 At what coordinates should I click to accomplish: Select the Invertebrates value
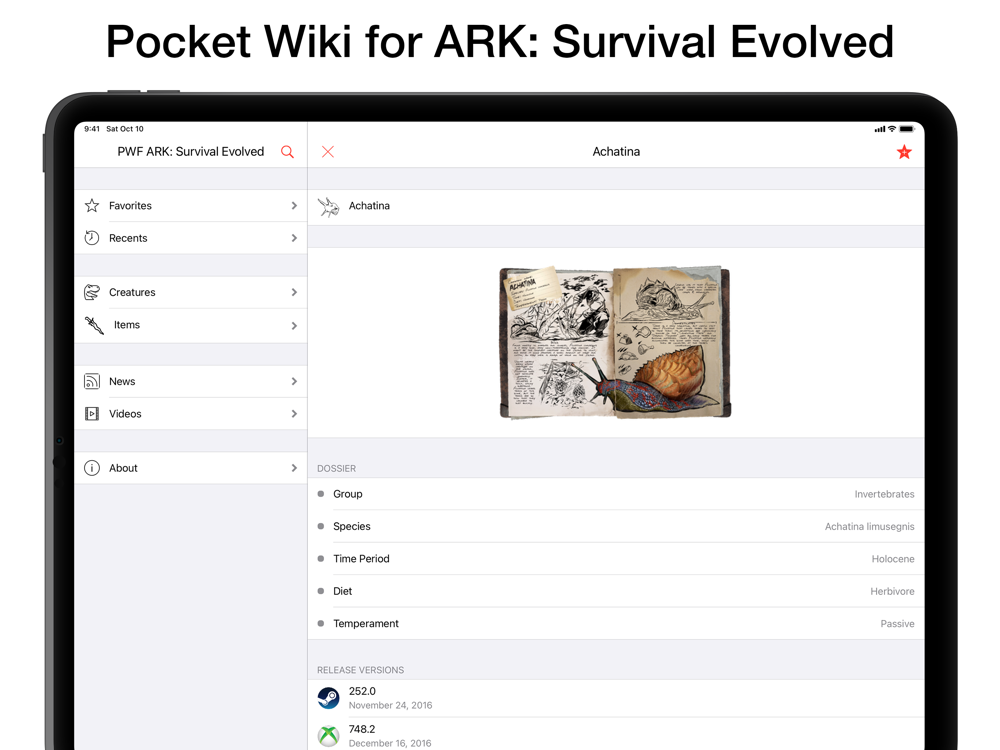(x=884, y=494)
